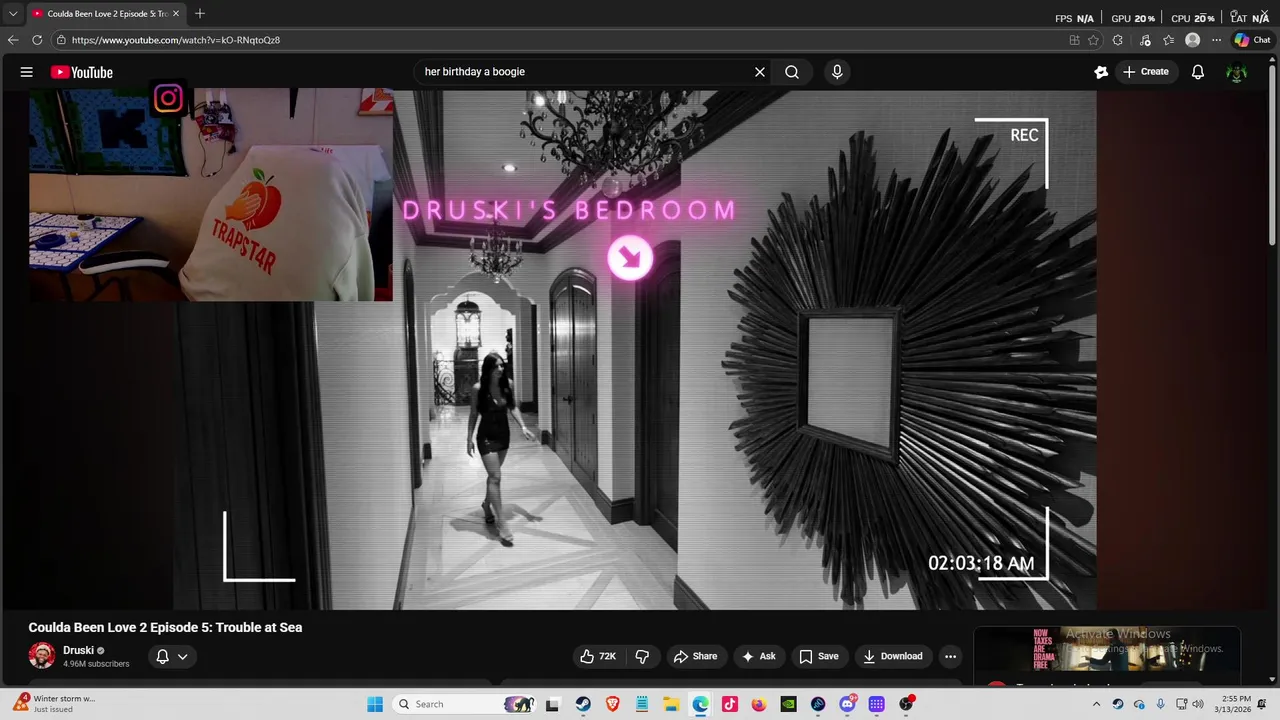Reload the YouTube page
Viewport: 1280px width, 720px height.
(x=37, y=40)
